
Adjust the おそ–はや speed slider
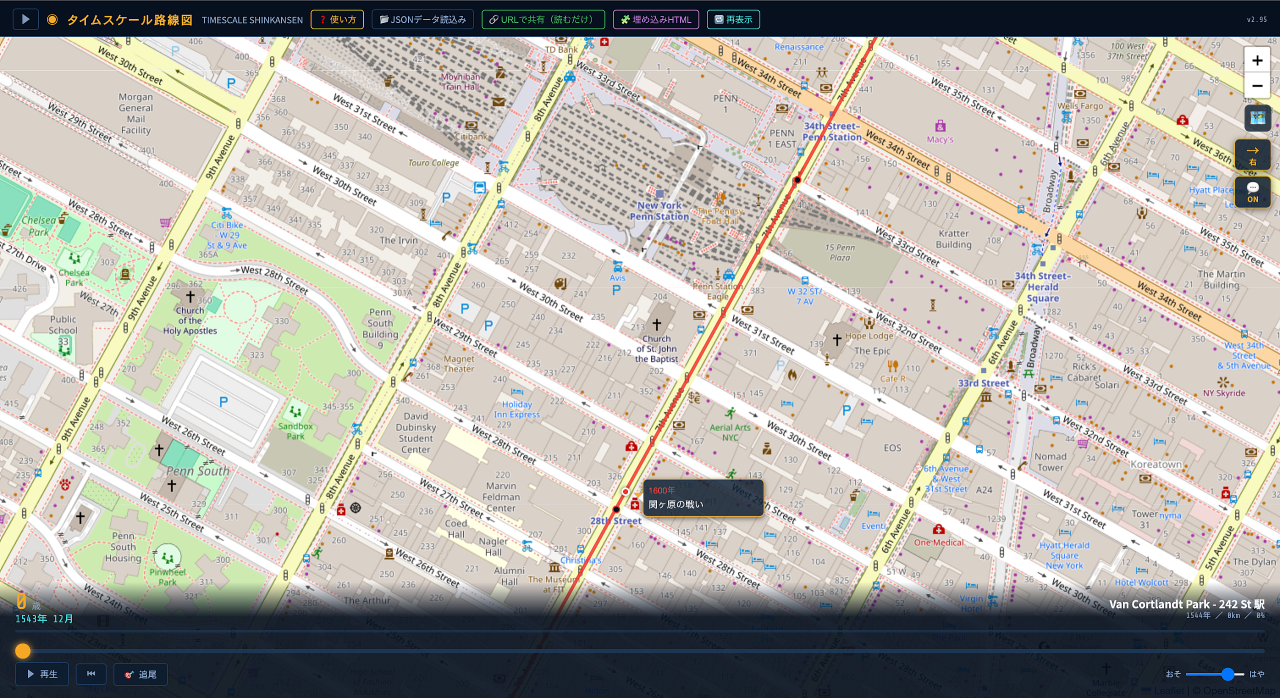coord(1216,674)
